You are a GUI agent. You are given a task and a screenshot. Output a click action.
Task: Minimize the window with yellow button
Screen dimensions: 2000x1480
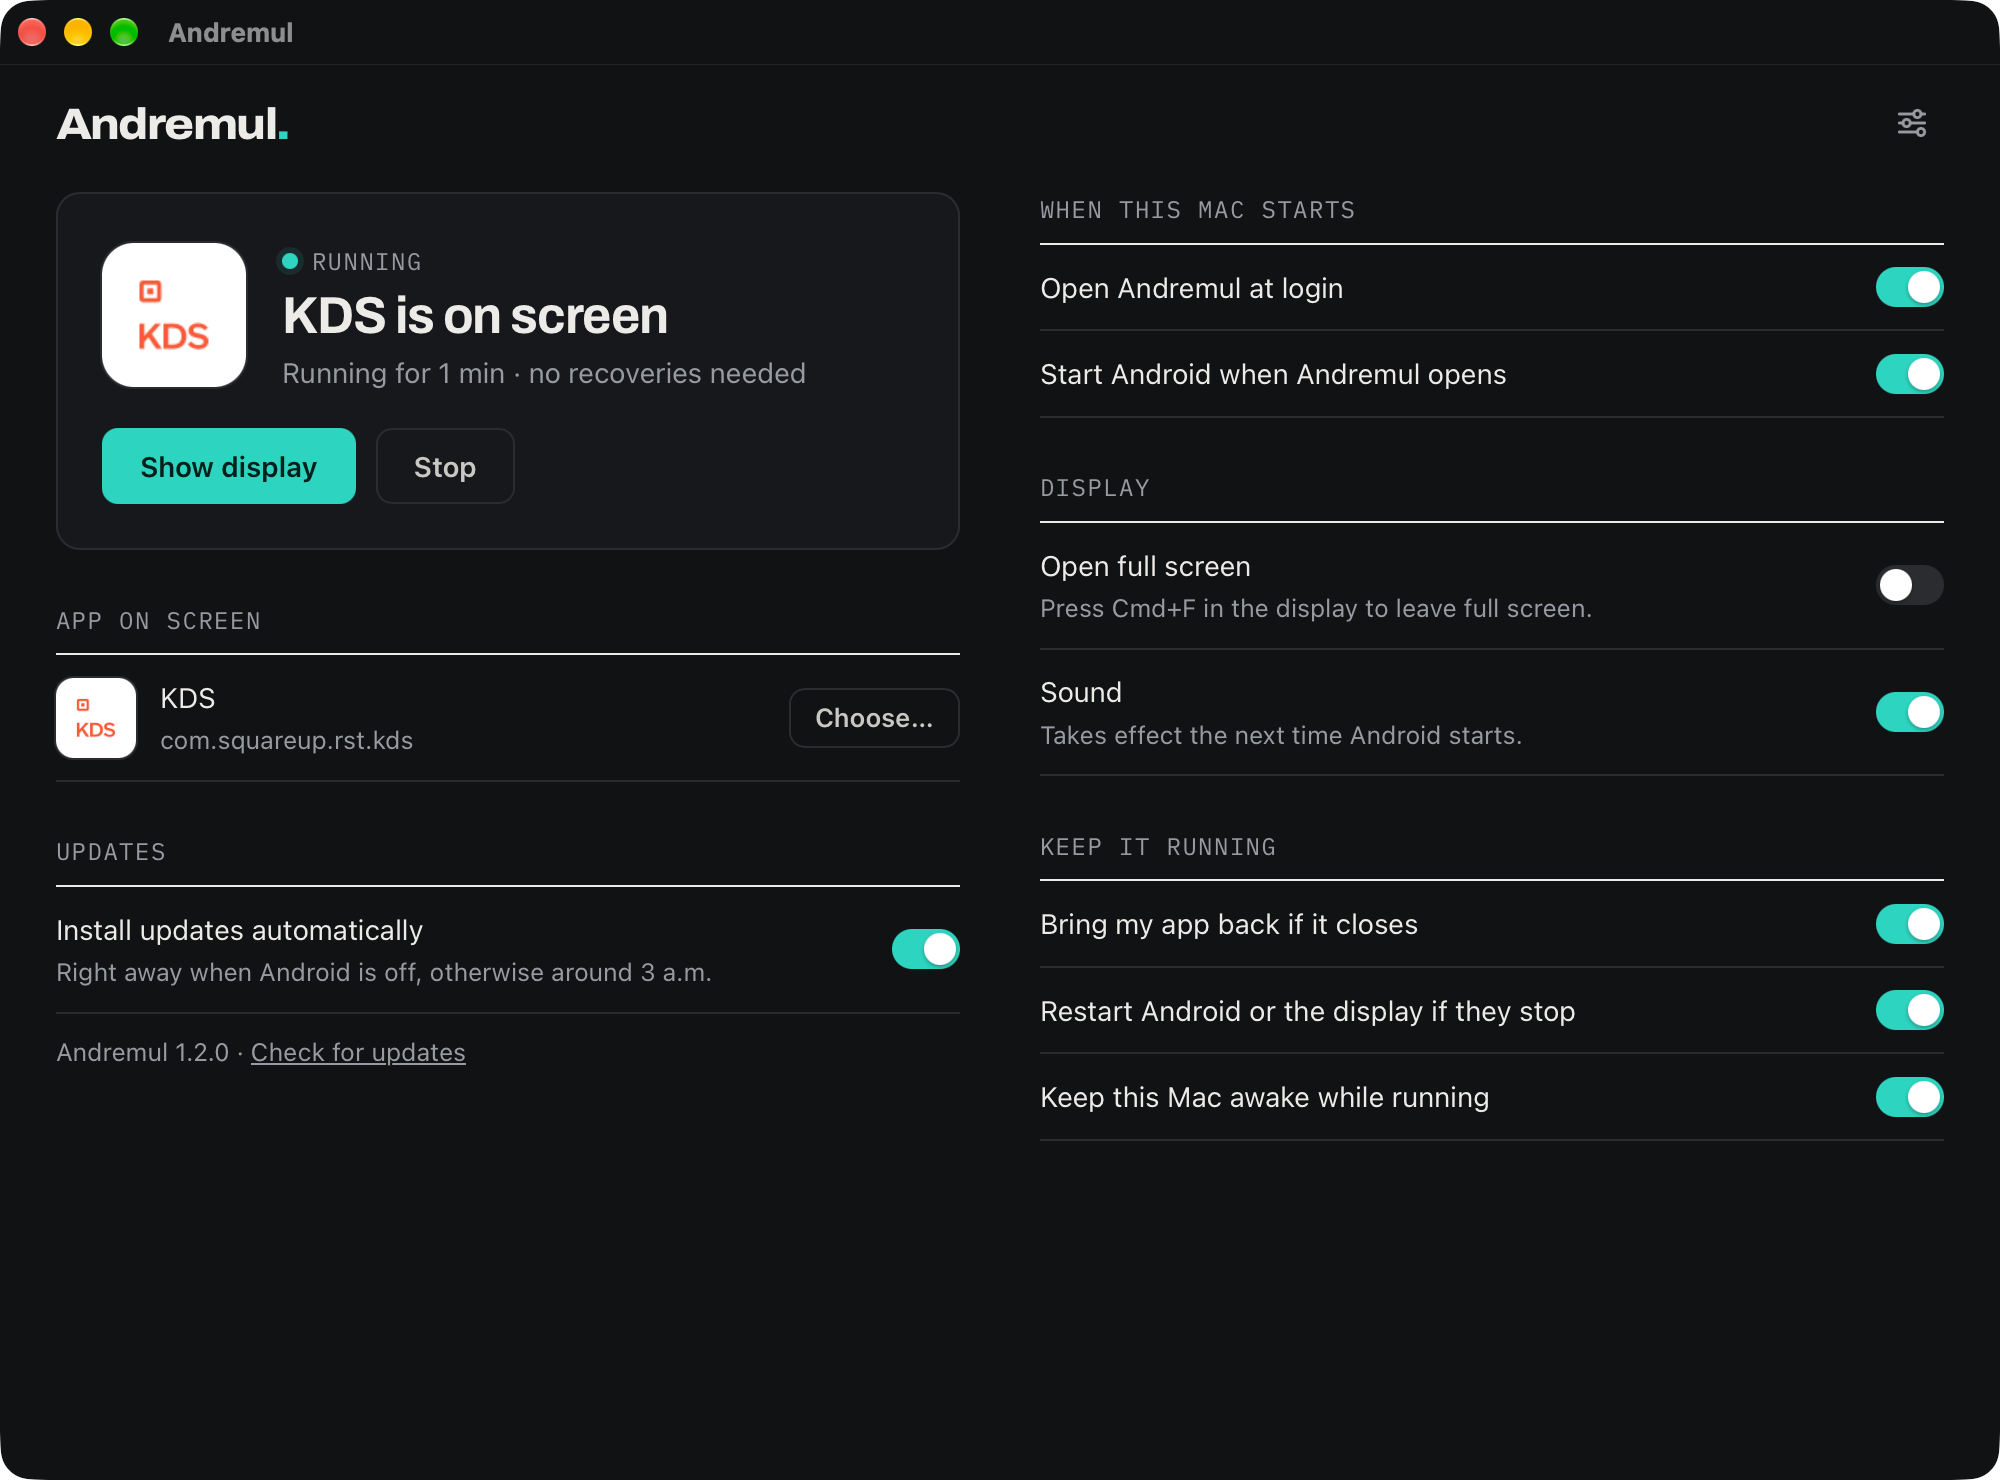(x=78, y=32)
